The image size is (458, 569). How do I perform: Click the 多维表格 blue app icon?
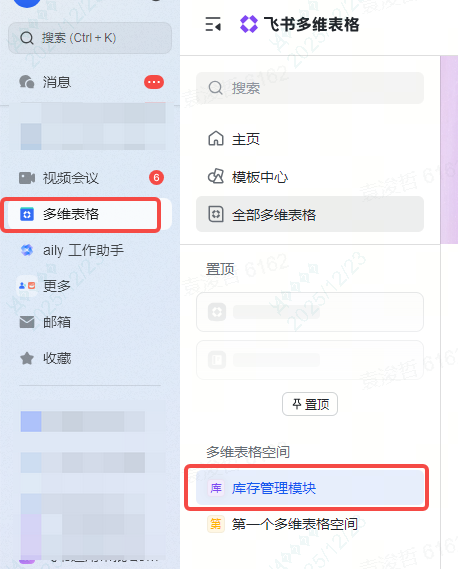pos(27,214)
